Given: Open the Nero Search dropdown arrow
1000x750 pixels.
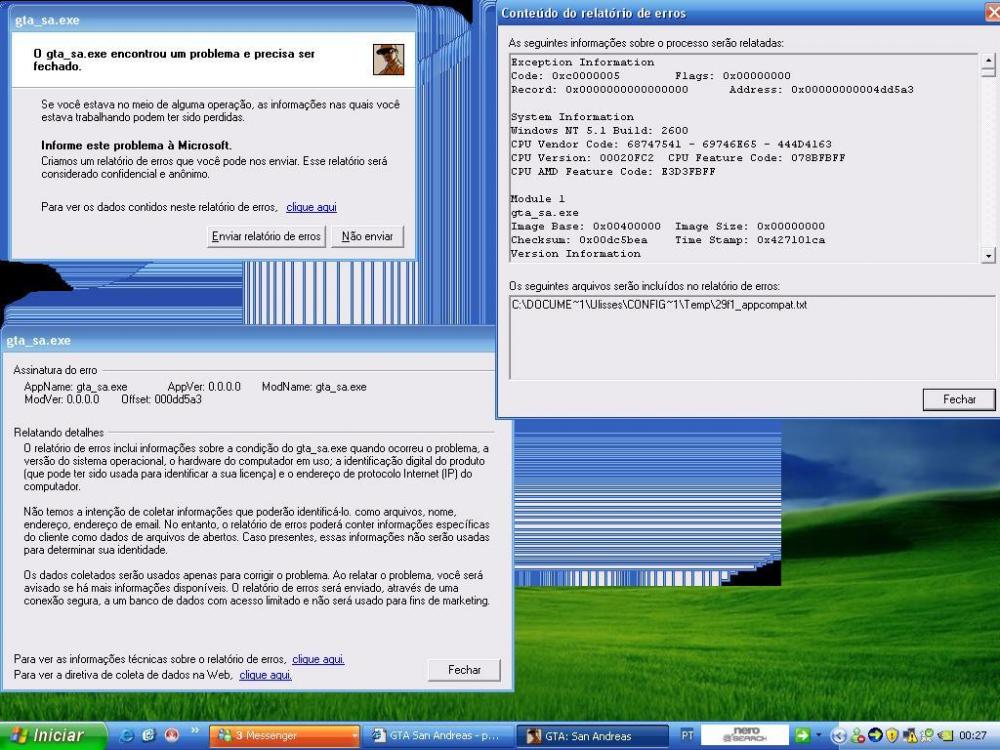Looking at the screenshot, I should point(817,736).
